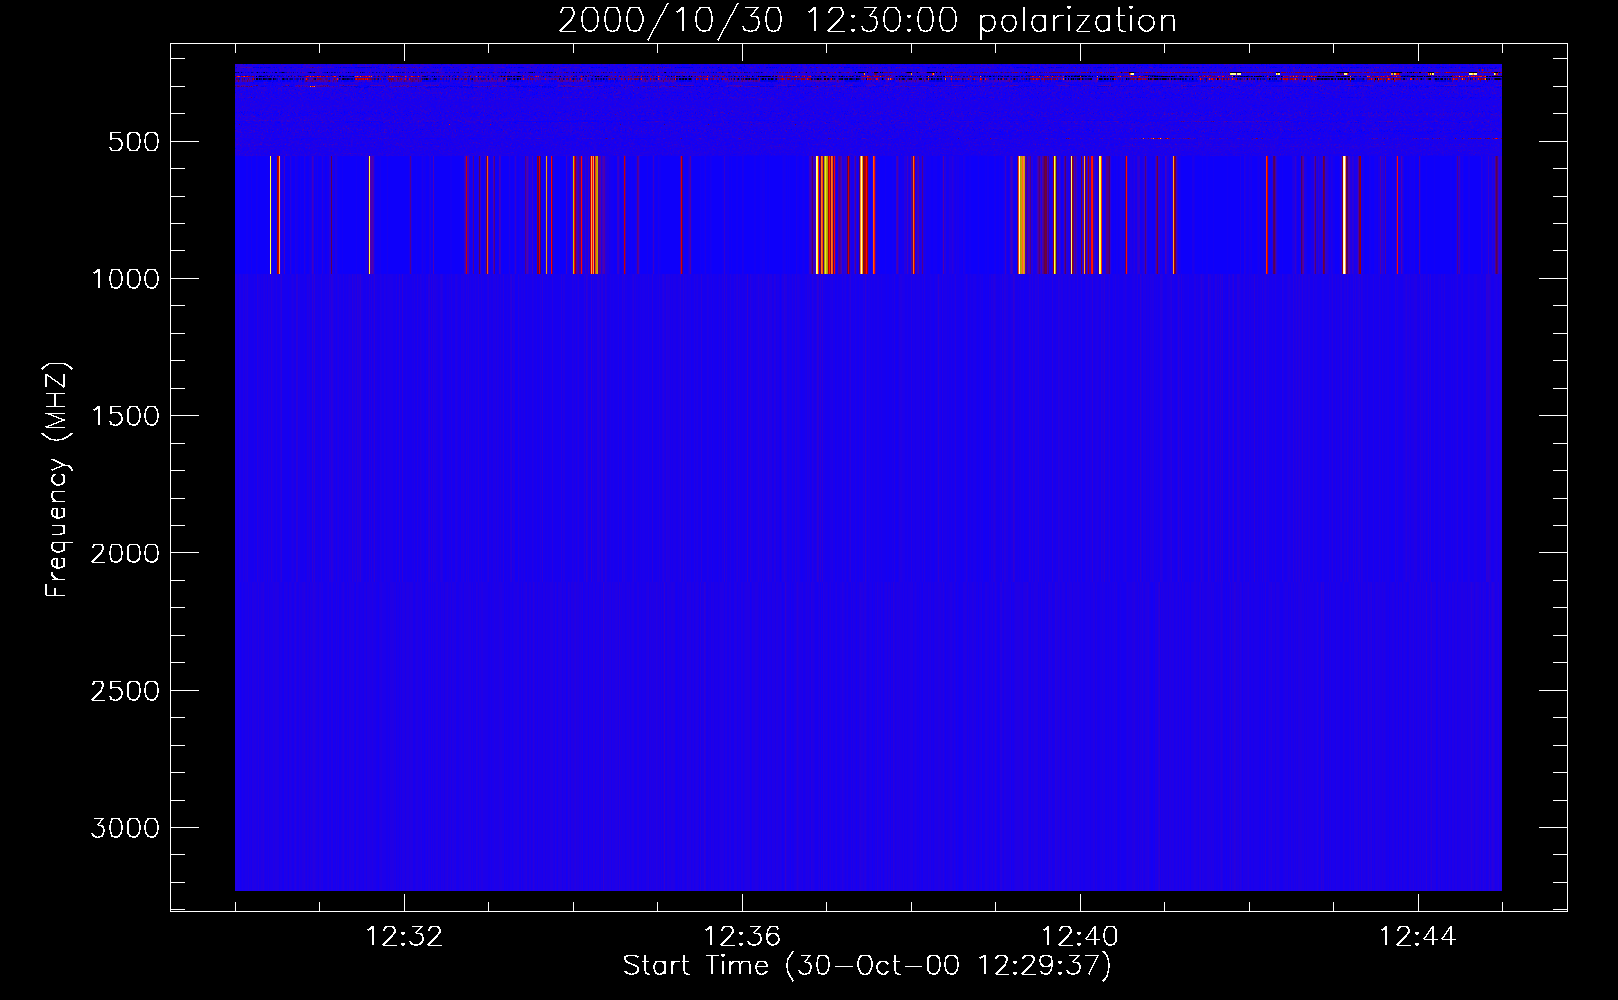The width and height of the screenshot is (1618, 1000).
Task: Click the 12:44 time tick label
Action: (1418, 937)
